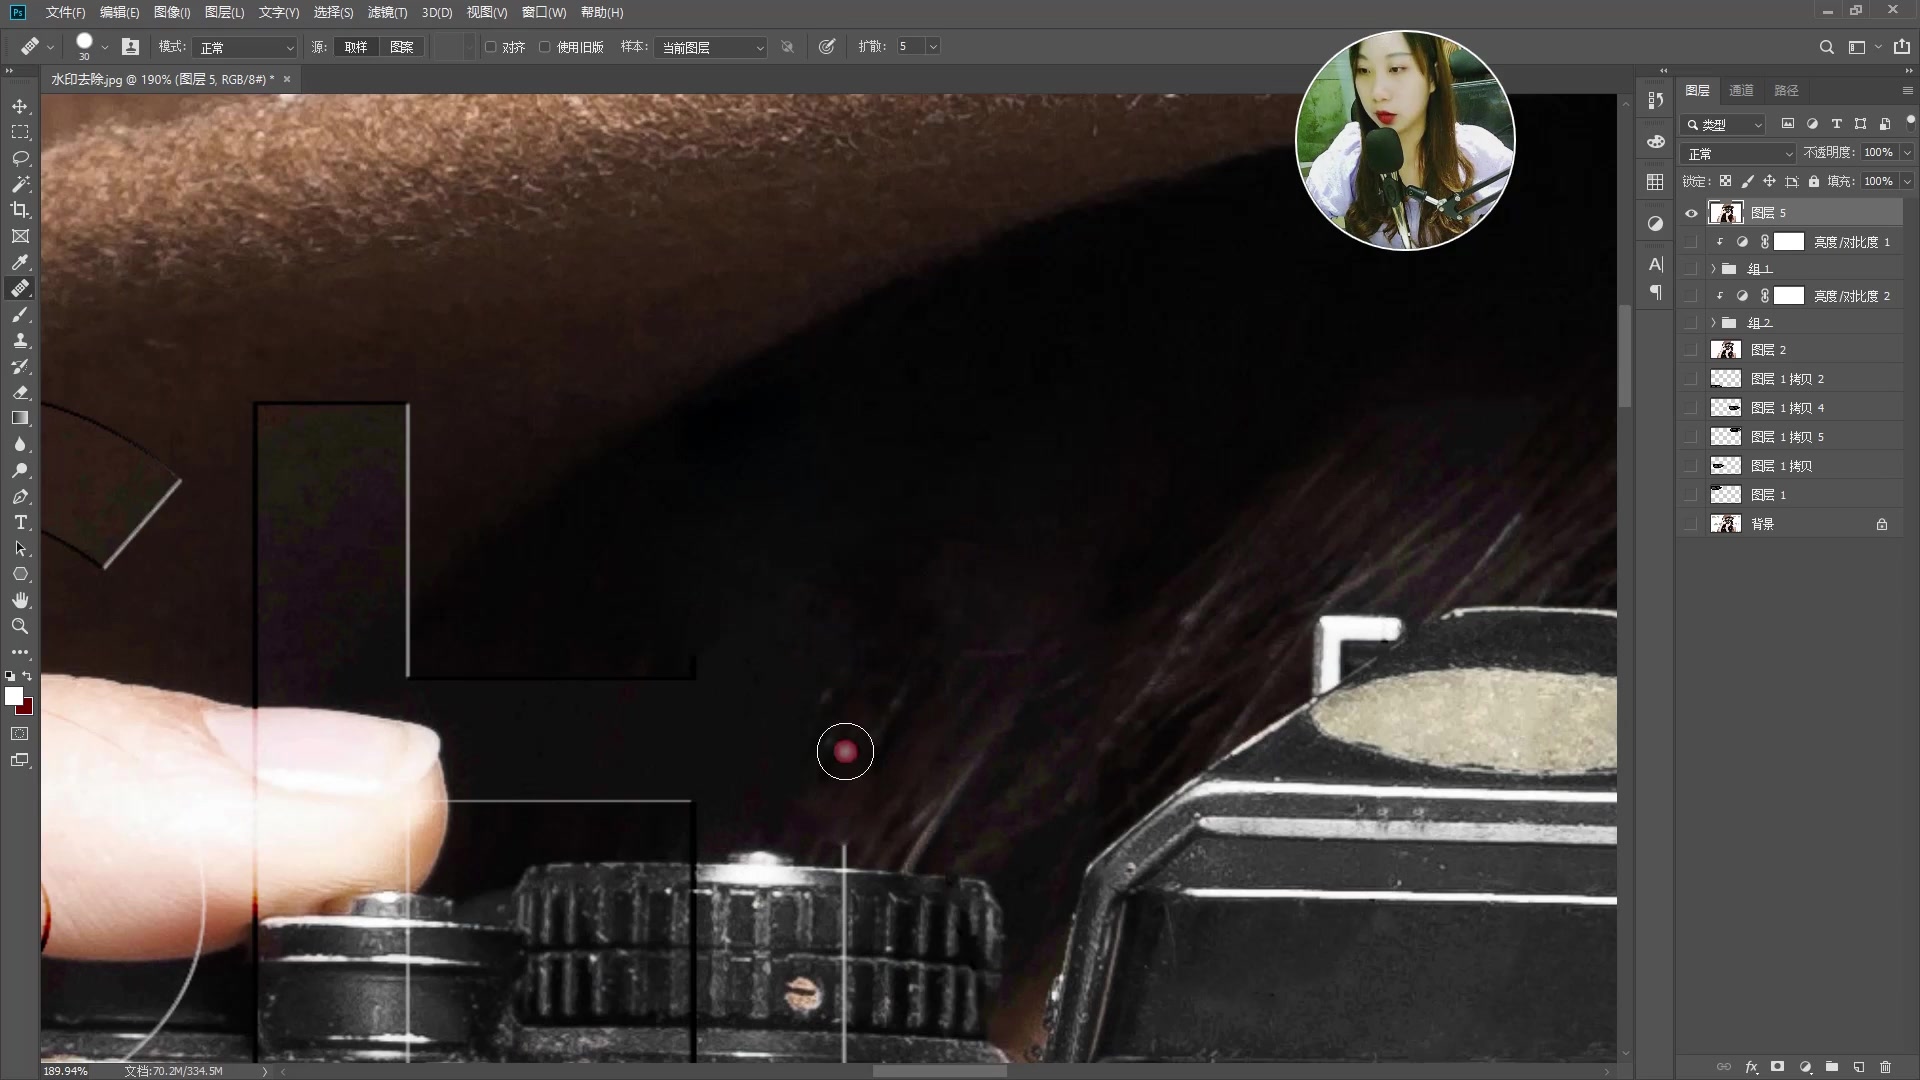Select the Blur tool
The width and height of the screenshot is (1920, 1080).
coord(20,444)
